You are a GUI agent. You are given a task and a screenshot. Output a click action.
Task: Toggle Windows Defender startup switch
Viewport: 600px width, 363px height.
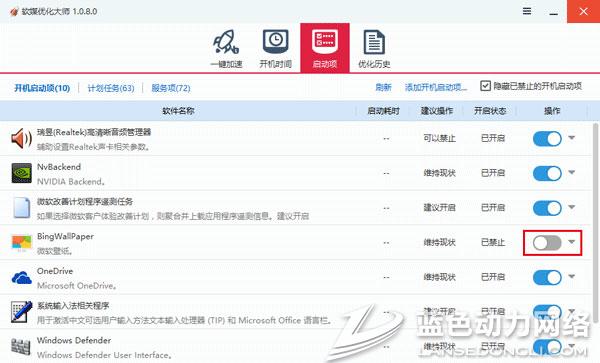(x=547, y=346)
